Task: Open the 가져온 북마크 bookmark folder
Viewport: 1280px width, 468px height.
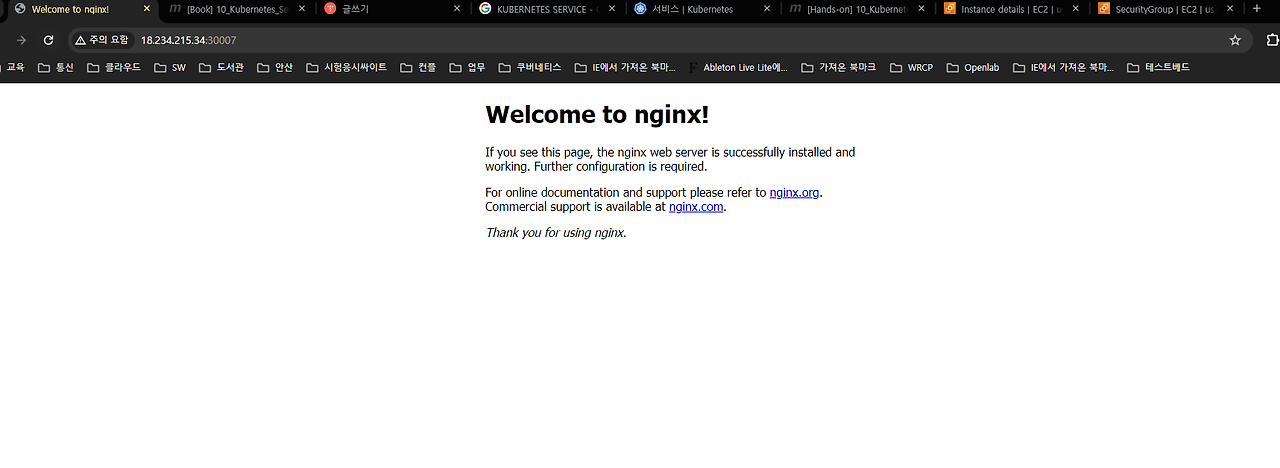Action: tap(838, 68)
